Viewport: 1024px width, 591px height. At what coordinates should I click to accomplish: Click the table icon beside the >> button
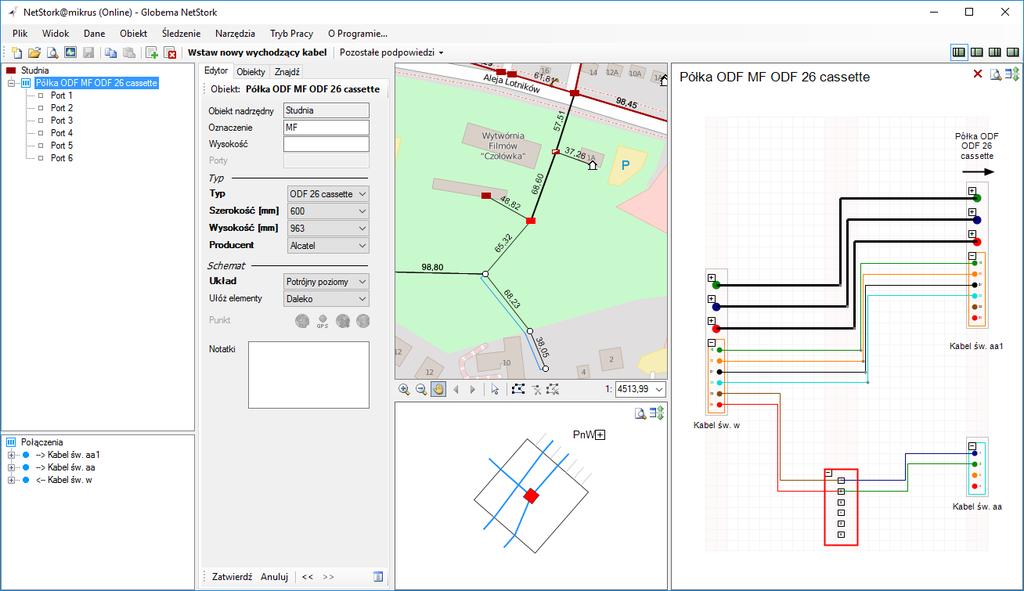pyautogui.click(x=378, y=577)
